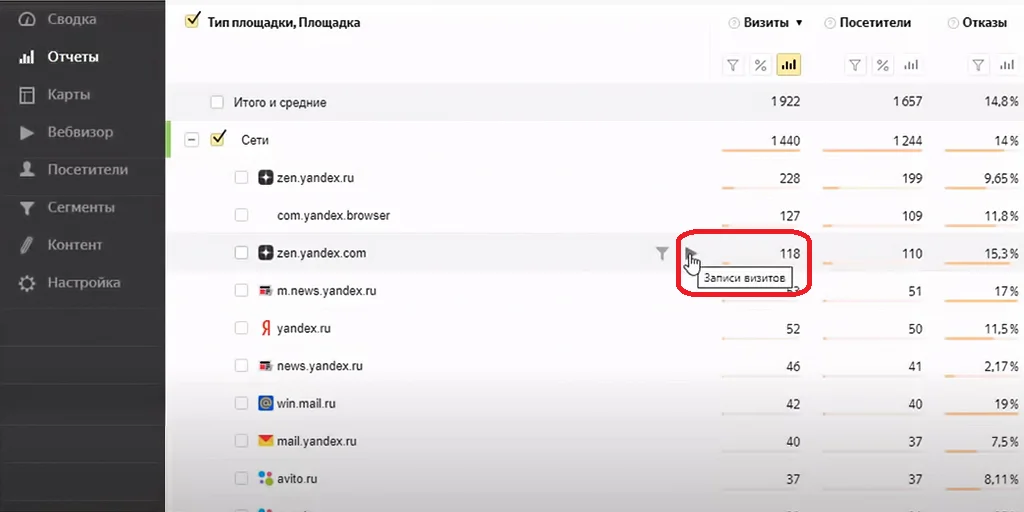1024x512 pixels.
Task: Click the win.mail.ru site name
Action: pyautogui.click(x=306, y=404)
